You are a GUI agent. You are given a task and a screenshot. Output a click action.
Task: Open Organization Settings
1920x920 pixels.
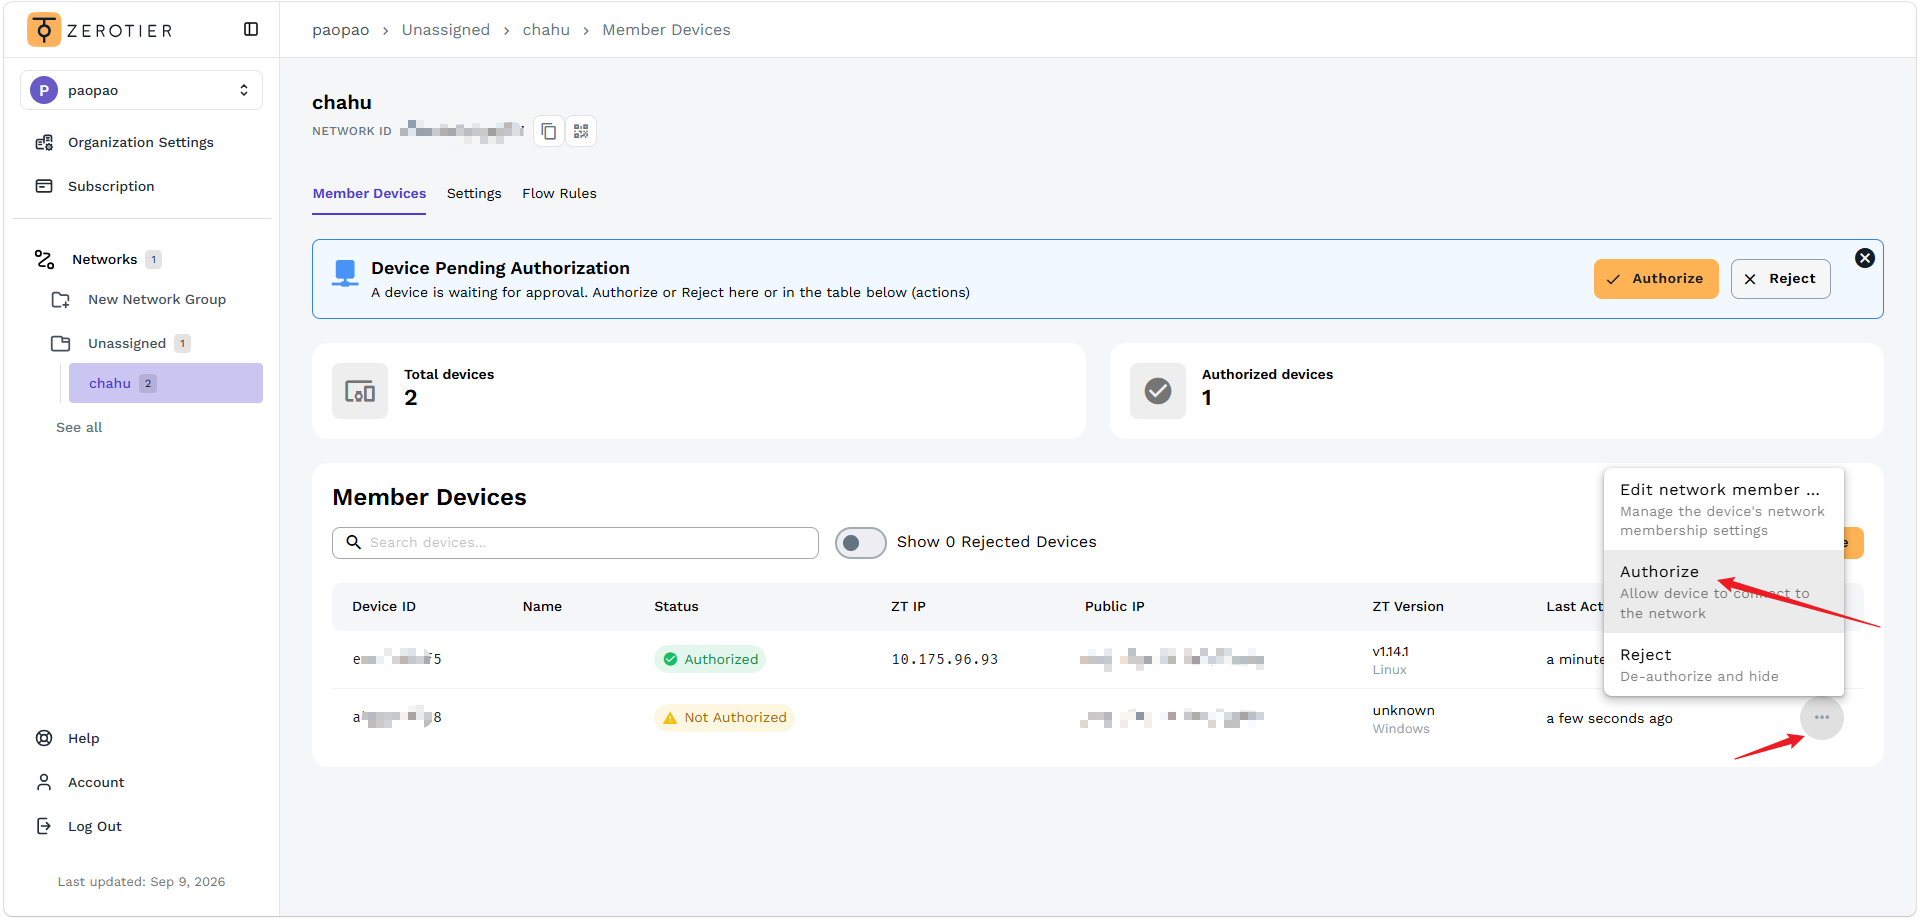tap(141, 142)
